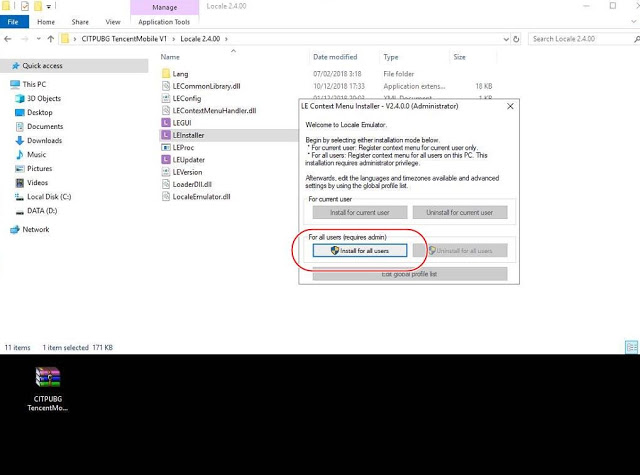Image resolution: width=640 pixels, height=475 pixels.
Task: Expand the ribbon with the chevron
Action: [x=634, y=21]
